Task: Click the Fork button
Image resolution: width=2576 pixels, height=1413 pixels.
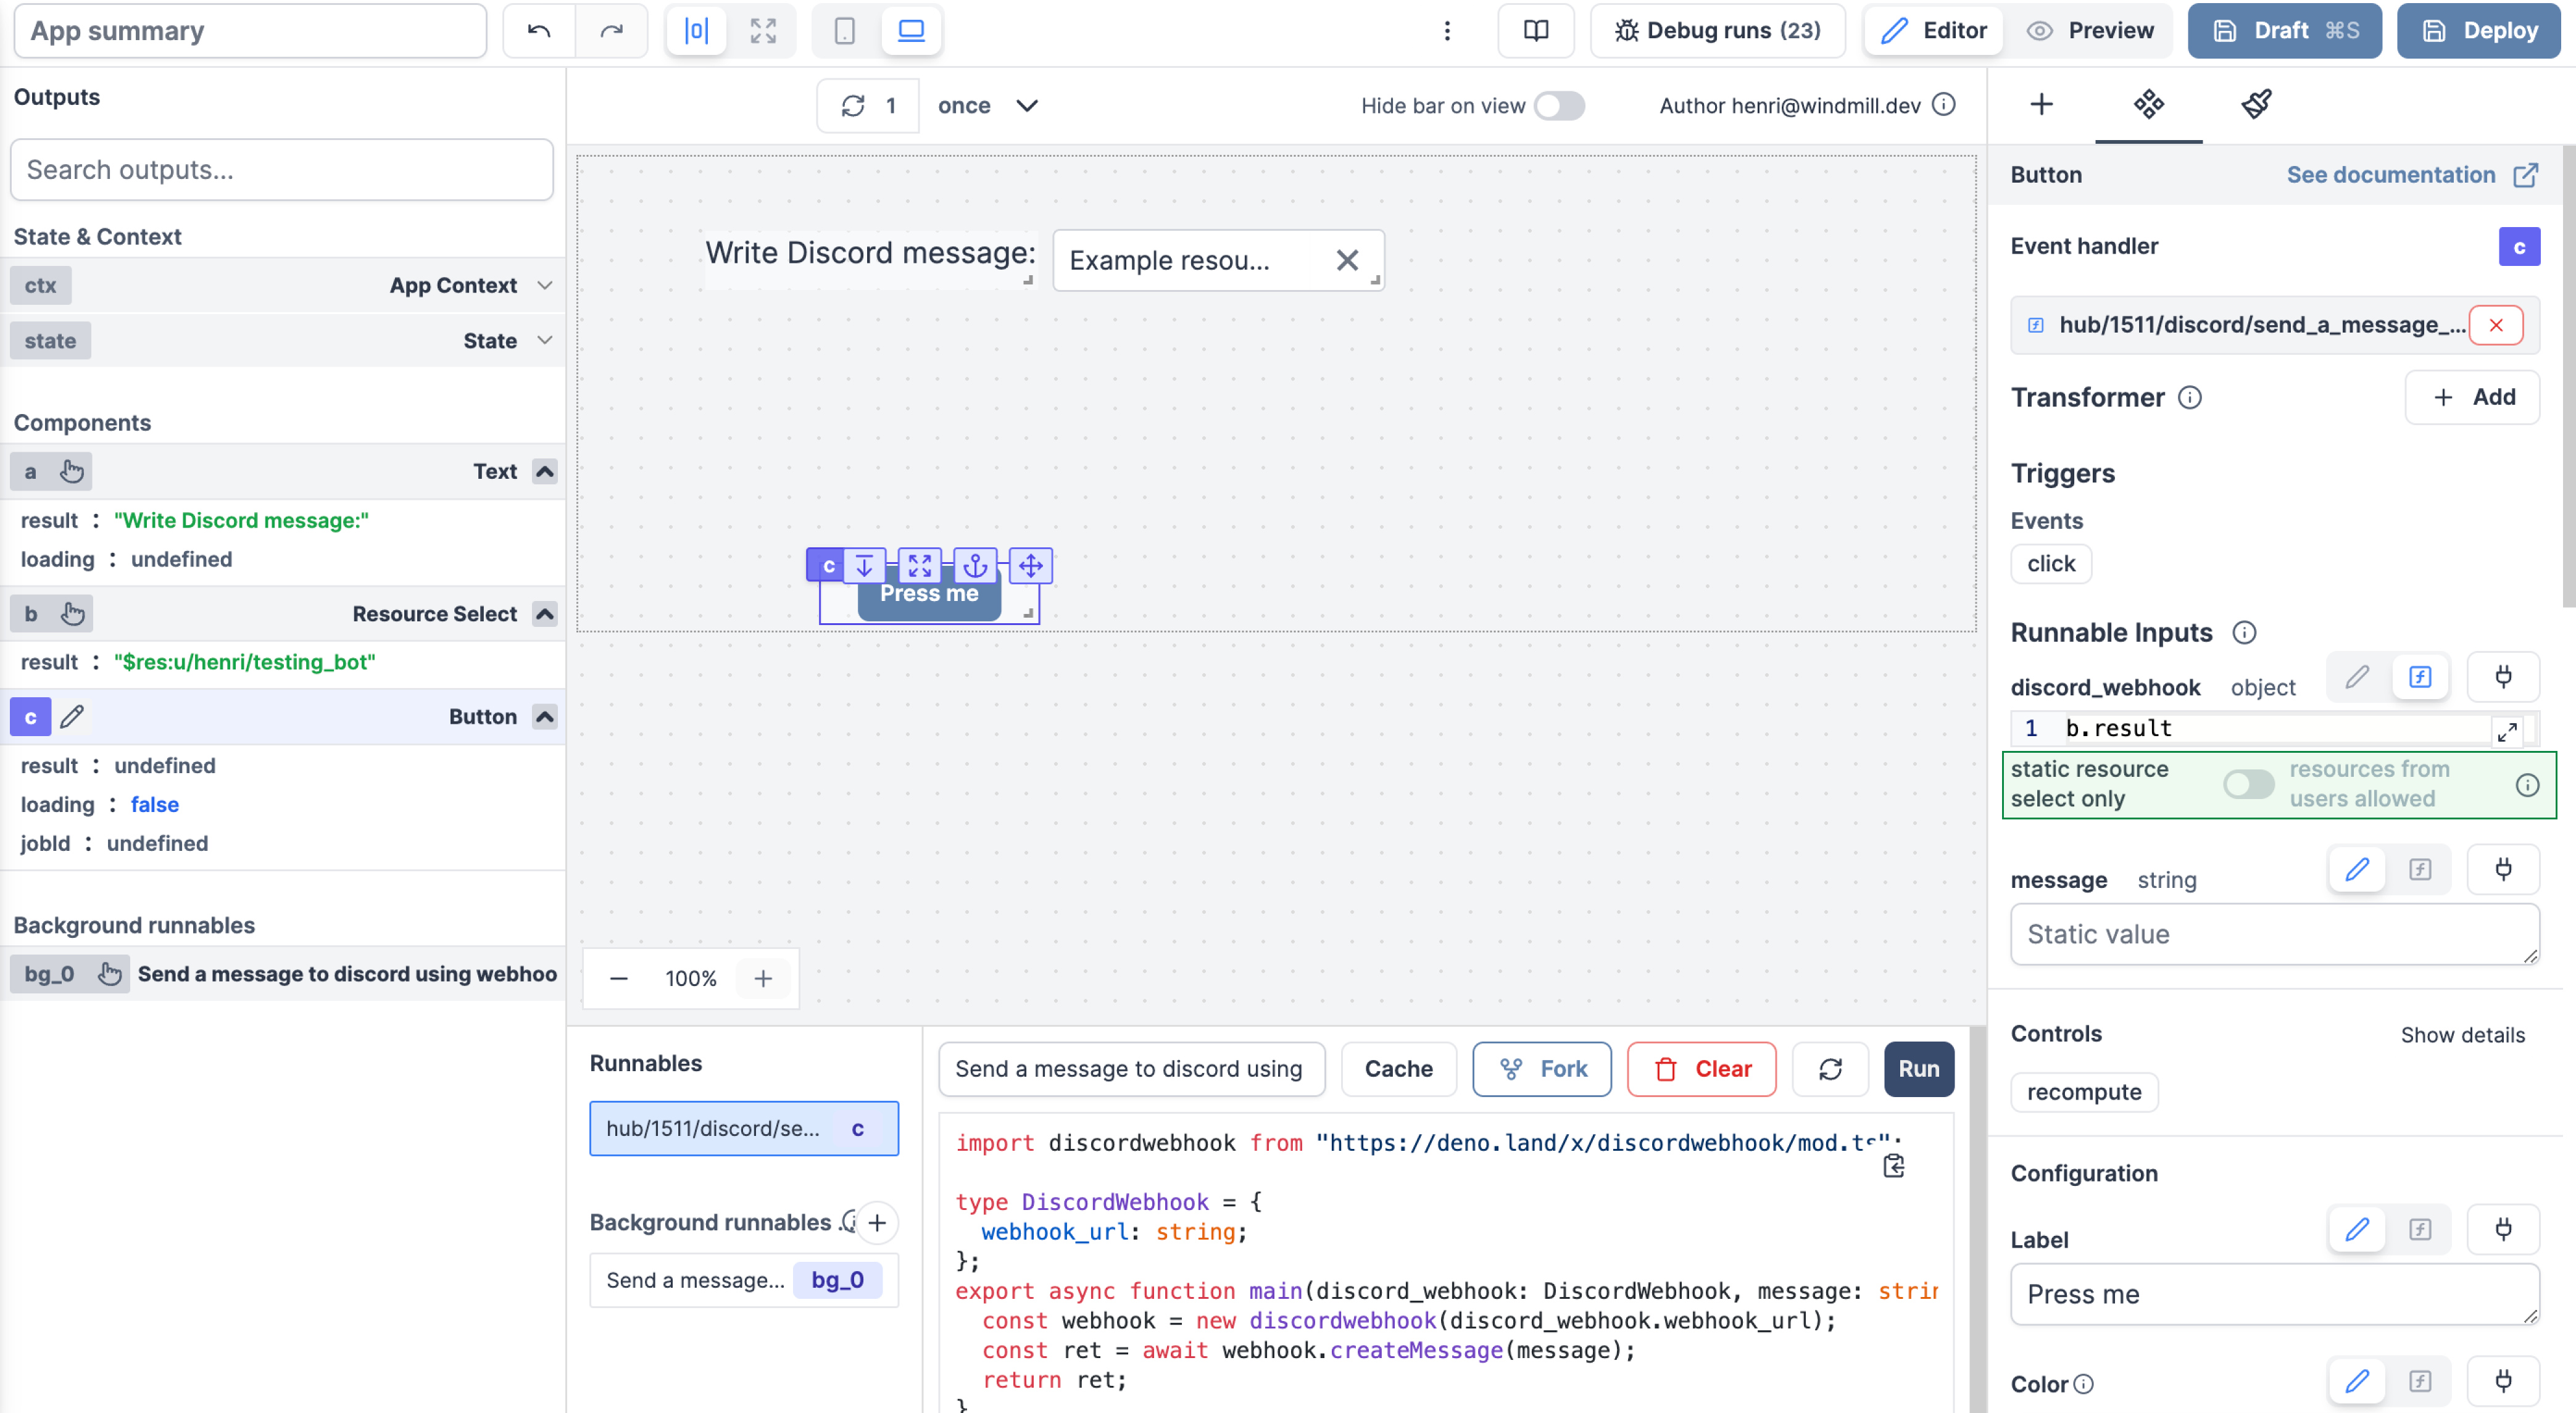Action: (1541, 1069)
